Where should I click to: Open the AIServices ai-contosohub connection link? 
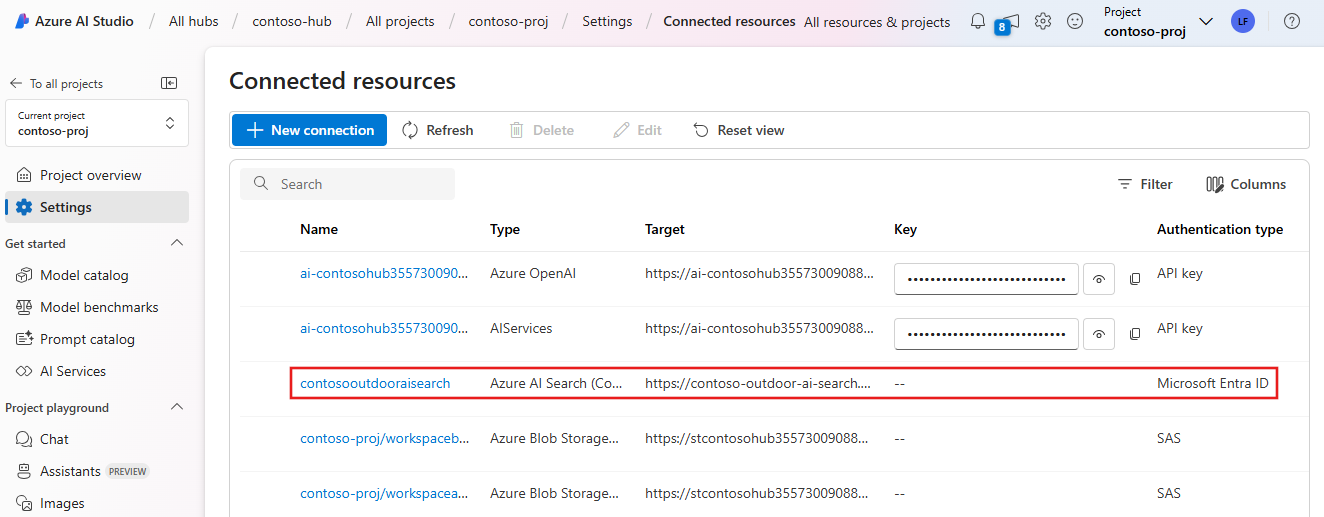pyautogui.click(x=384, y=328)
